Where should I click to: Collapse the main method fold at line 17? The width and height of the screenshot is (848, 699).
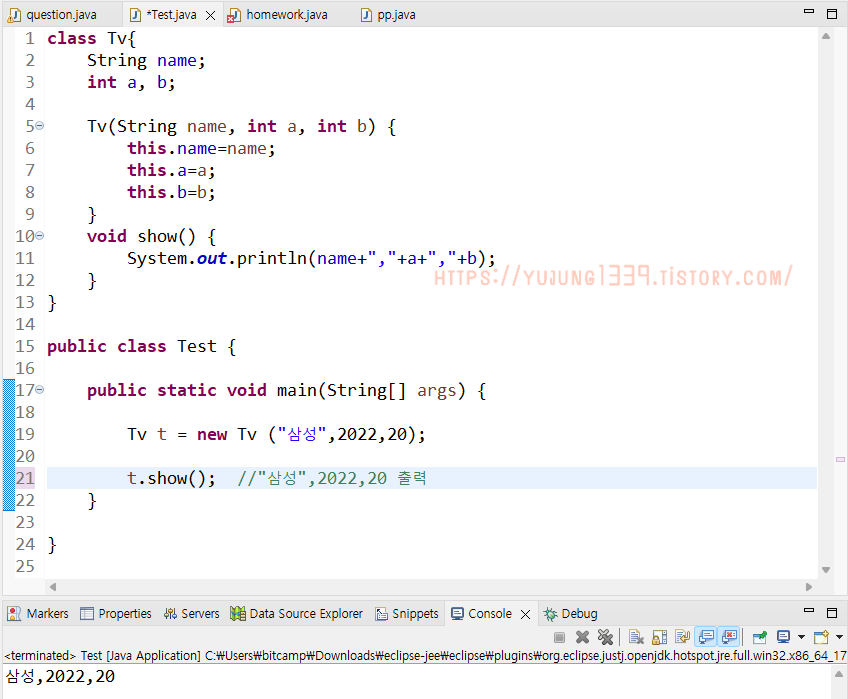pyautogui.click(x=39, y=390)
